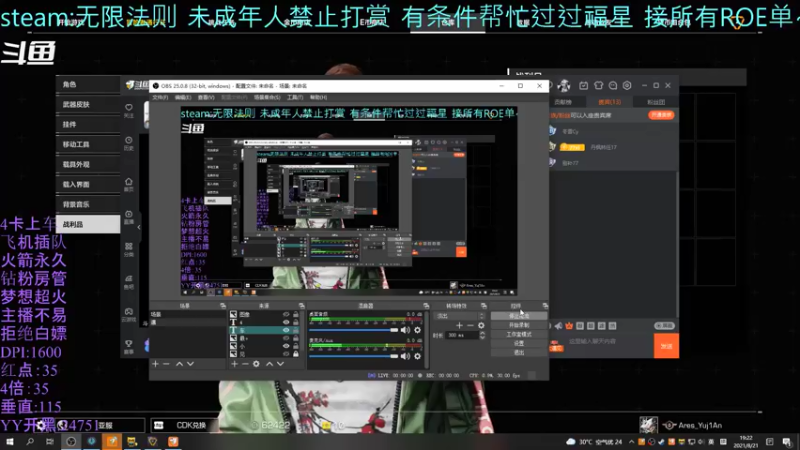The image size is (800, 450).
Task: Pop out the 场景 dock panel
Action: pyautogui.click(x=223, y=306)
